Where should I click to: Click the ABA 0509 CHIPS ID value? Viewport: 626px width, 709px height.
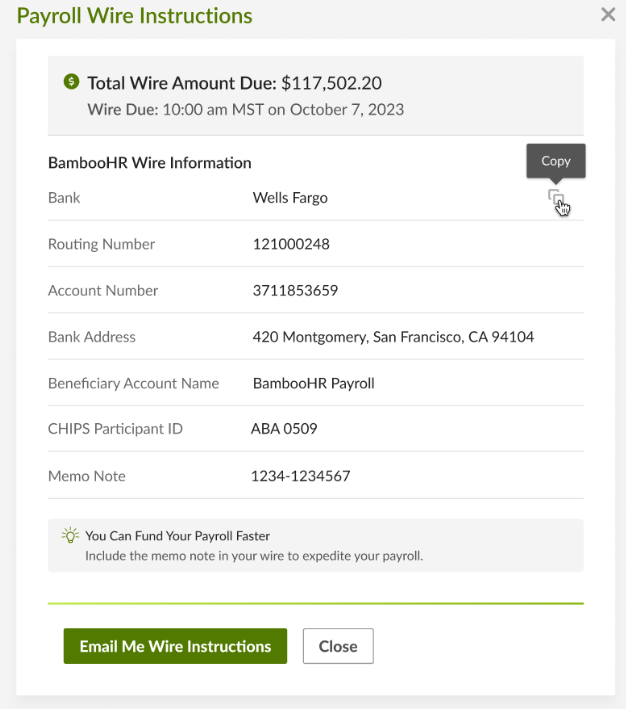tap(284, 429)
